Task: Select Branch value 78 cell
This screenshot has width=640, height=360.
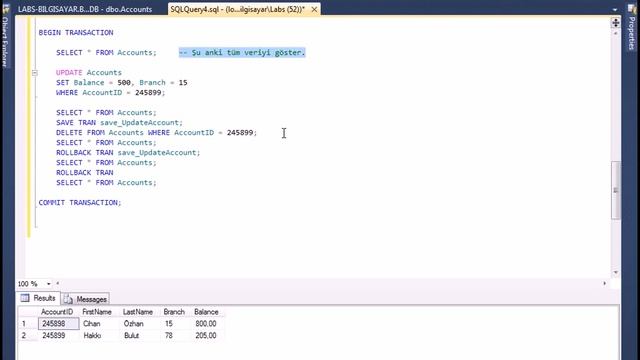Action: pos(176,336)
